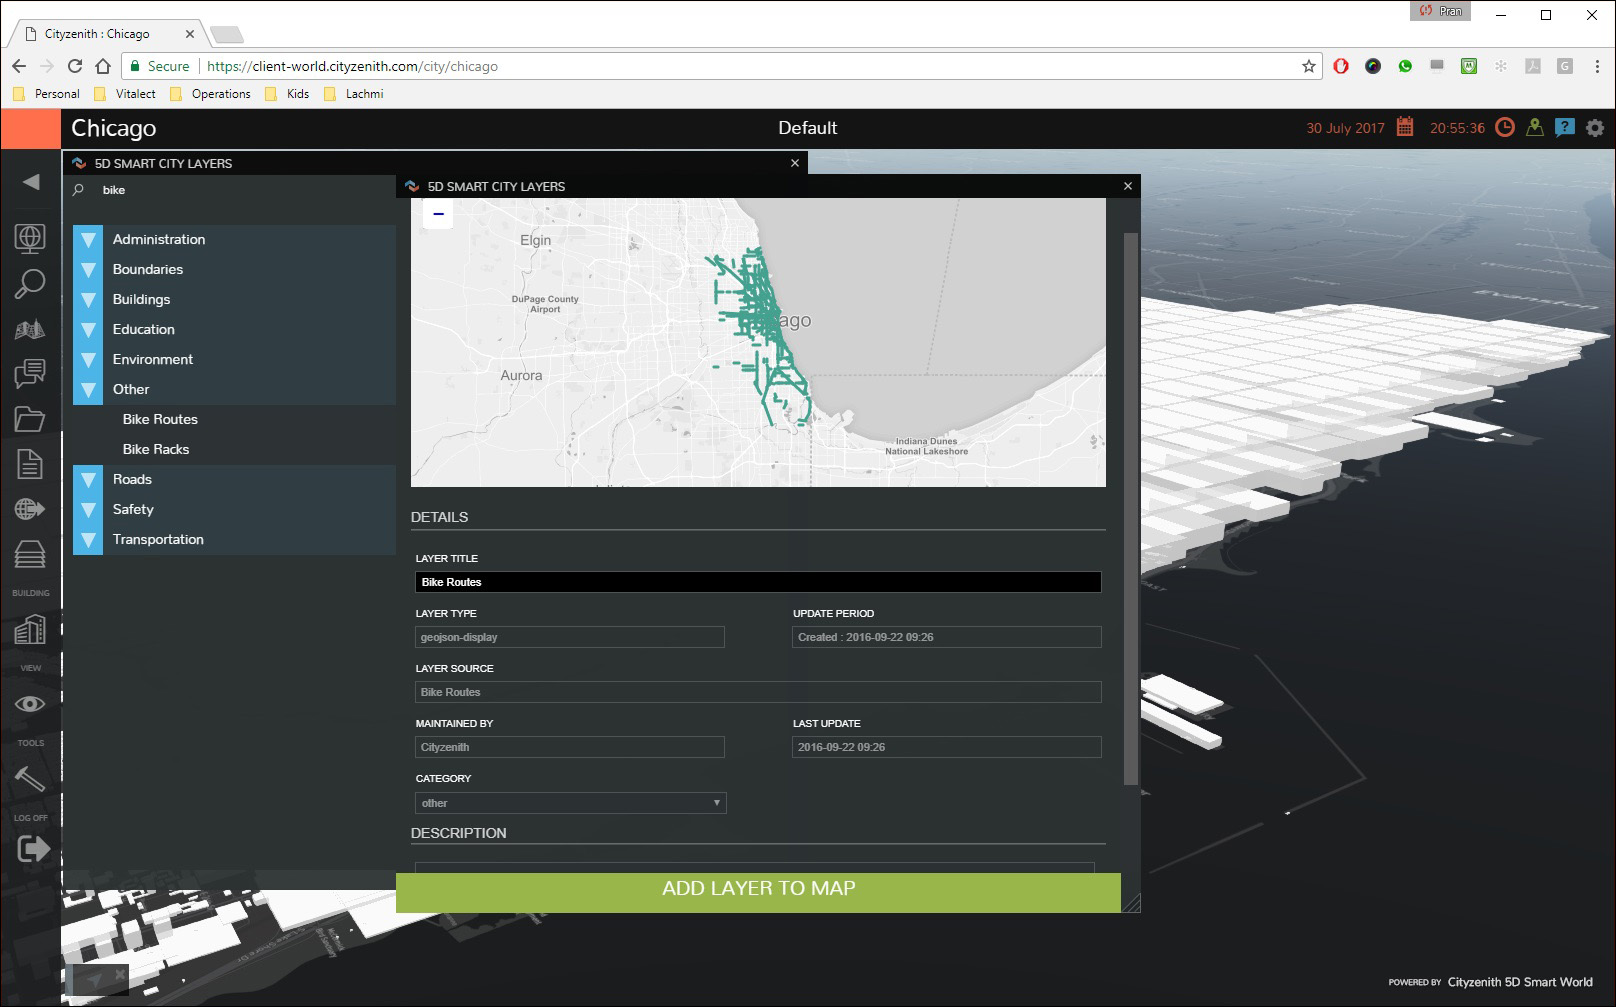
Task: Click the View eye icon in sidebar
Action: [x=30, y=704]
